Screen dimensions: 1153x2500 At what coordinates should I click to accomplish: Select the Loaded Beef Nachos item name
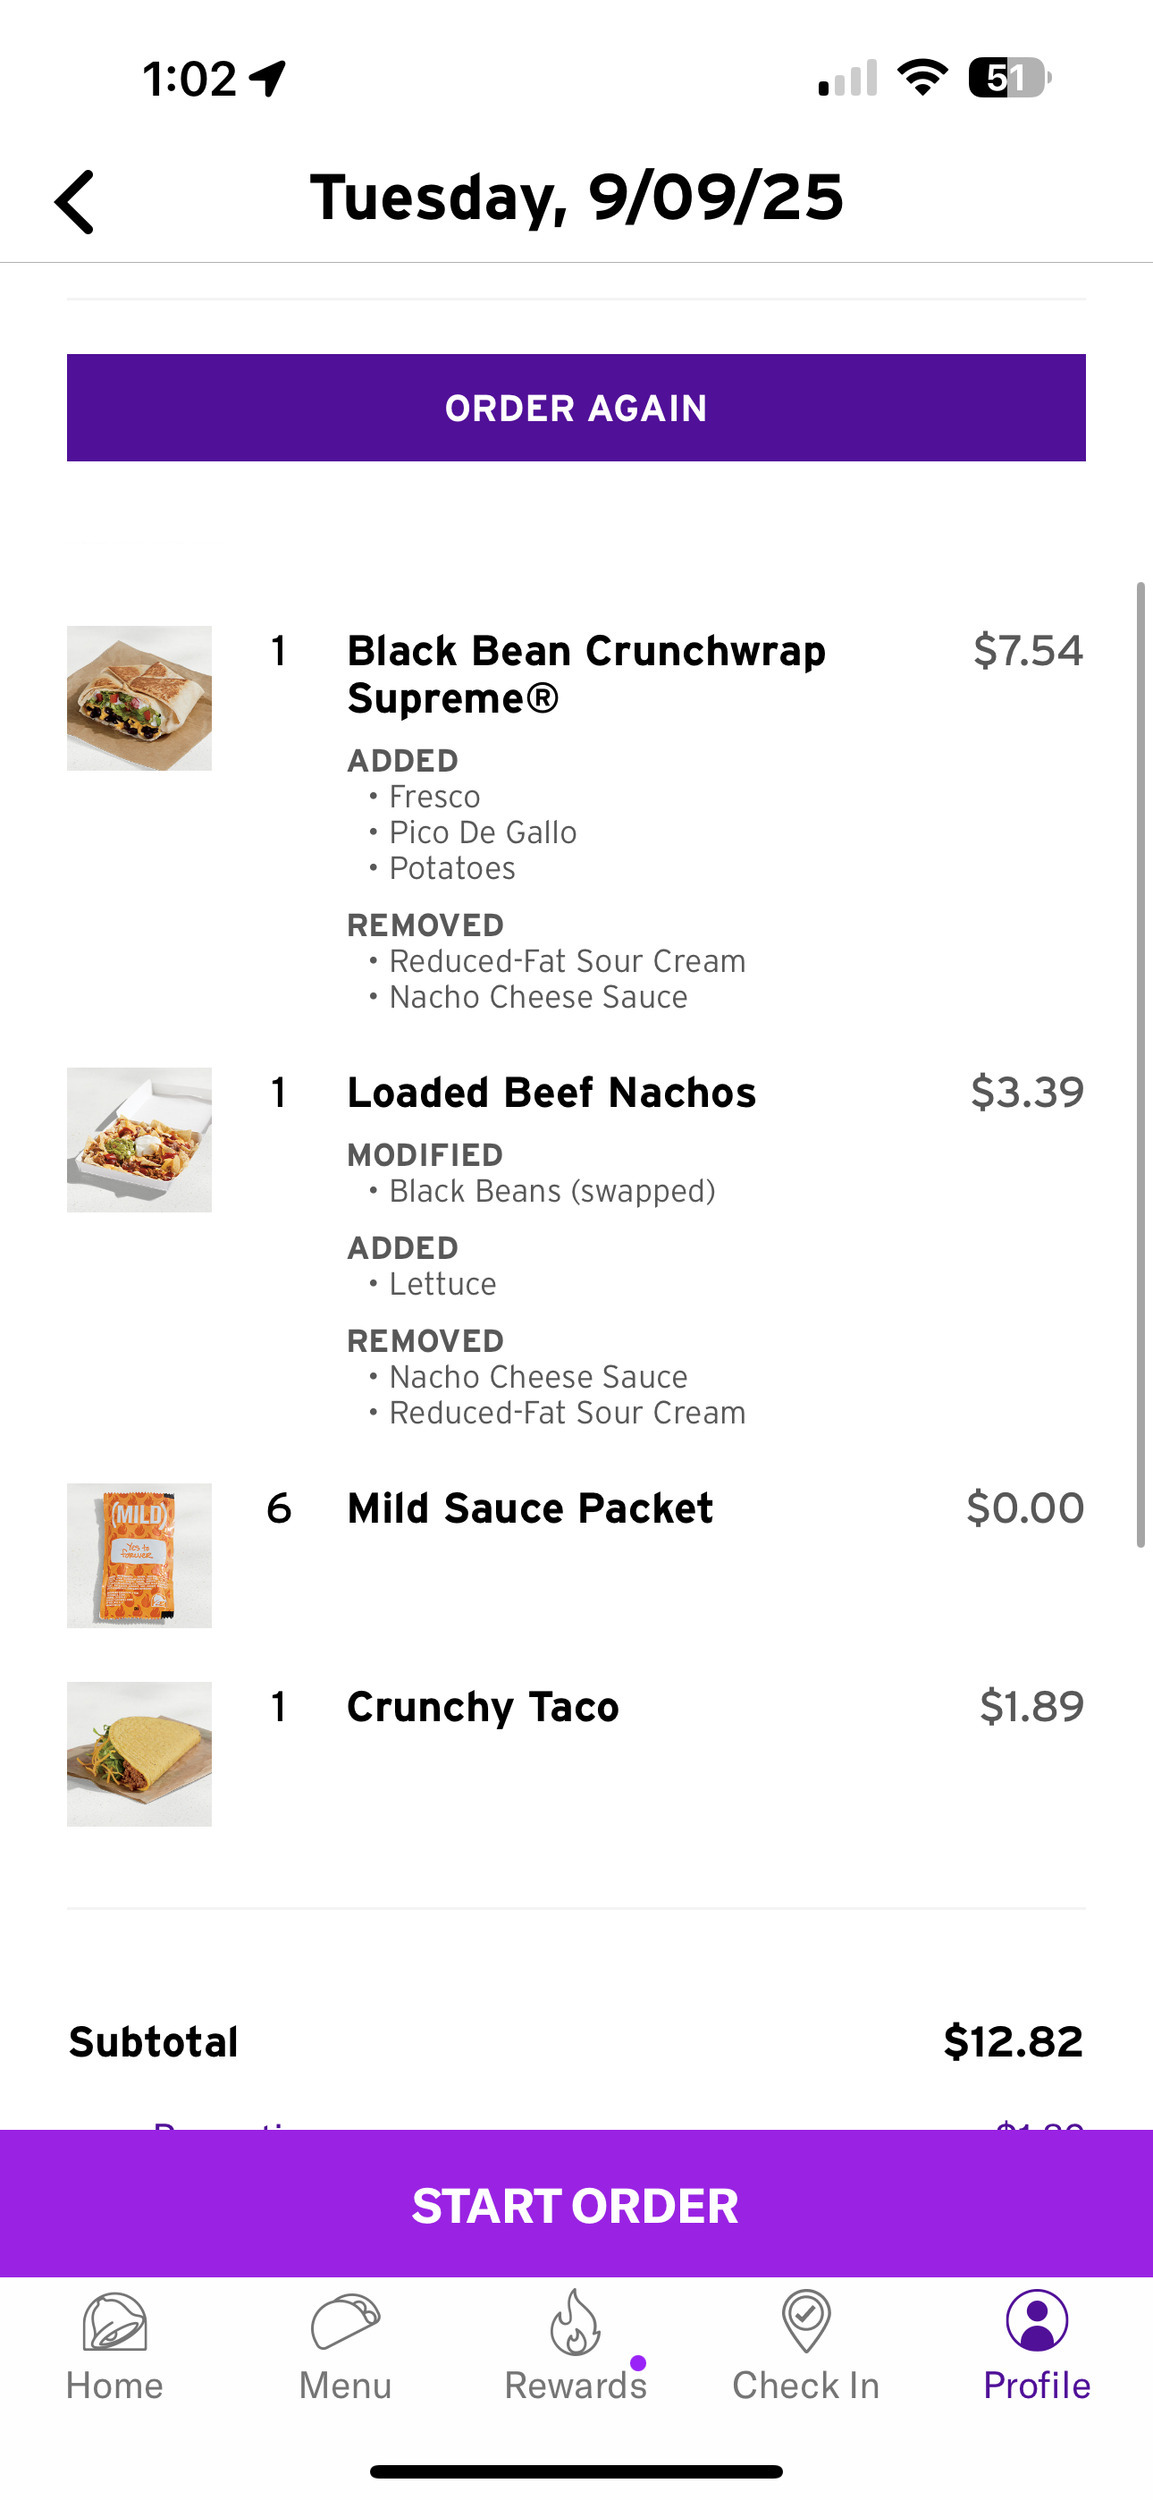(x=551, y=1092)
